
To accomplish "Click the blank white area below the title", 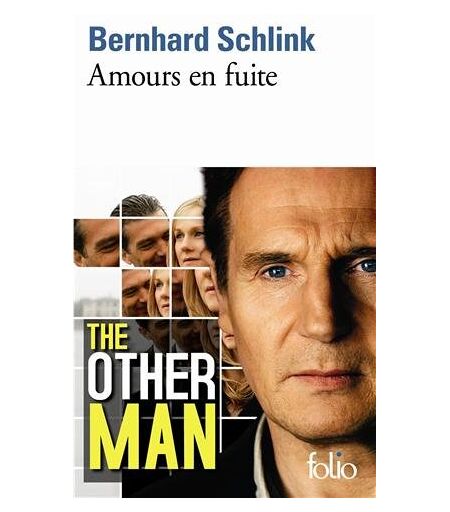I will [x=225, y=128].
